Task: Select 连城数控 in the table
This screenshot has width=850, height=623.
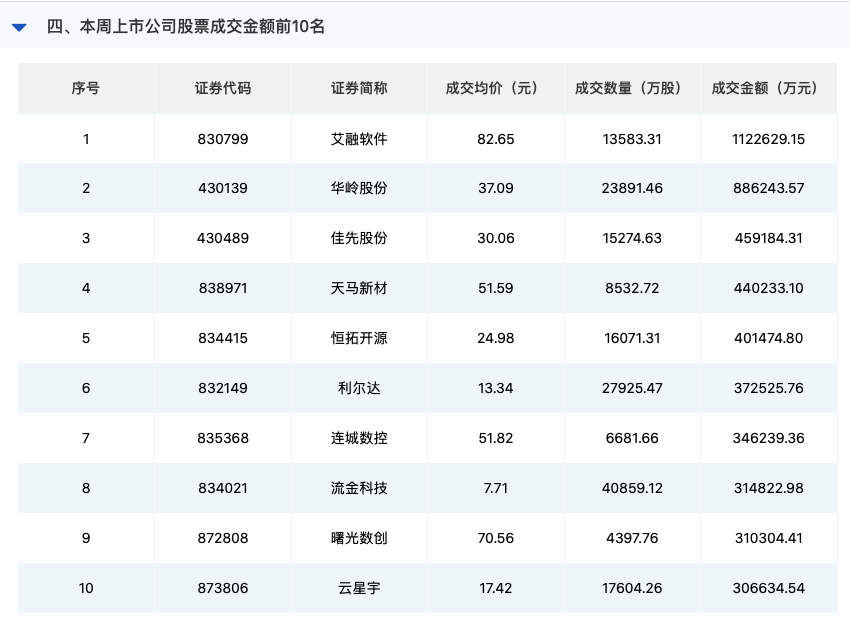Action: click(x=359, y=438)
